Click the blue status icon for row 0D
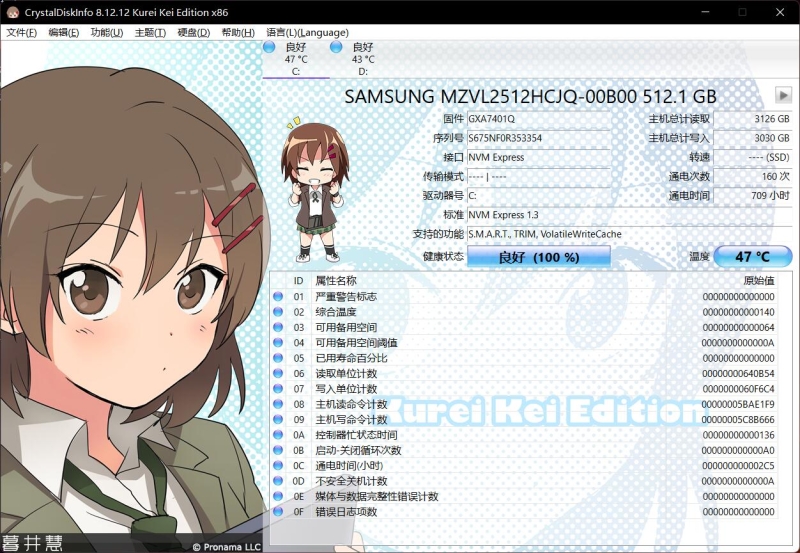800x553 pixels. tap(278, 481)
